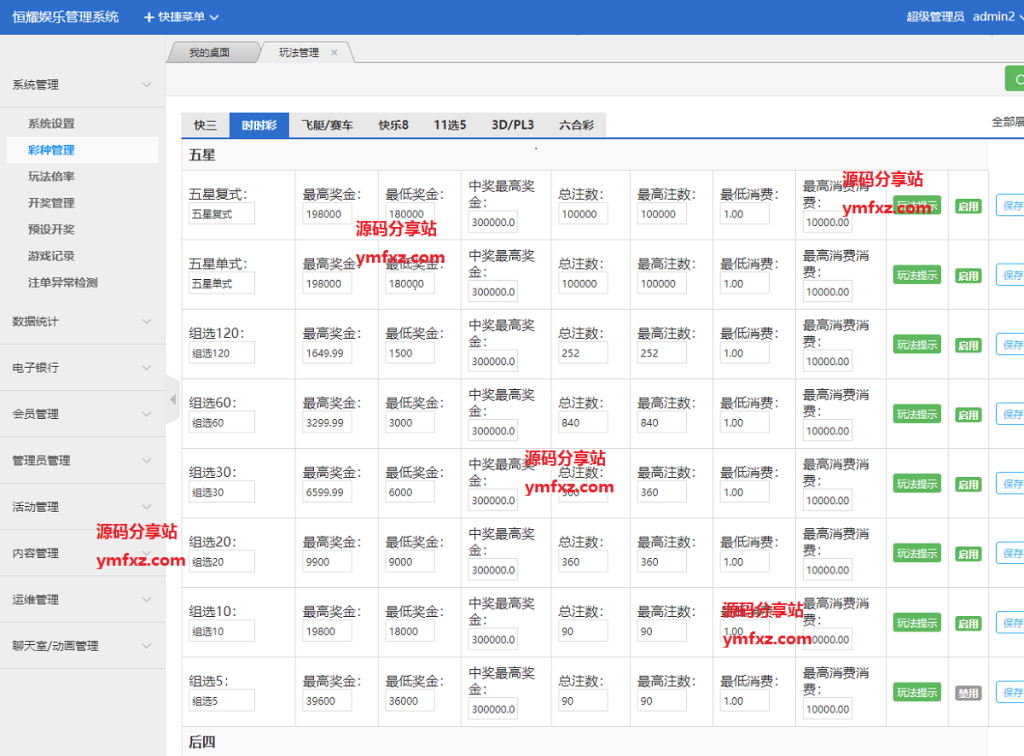Click 启用 on the 五星复式 row
1024x756 pixels.
[967, 205]
